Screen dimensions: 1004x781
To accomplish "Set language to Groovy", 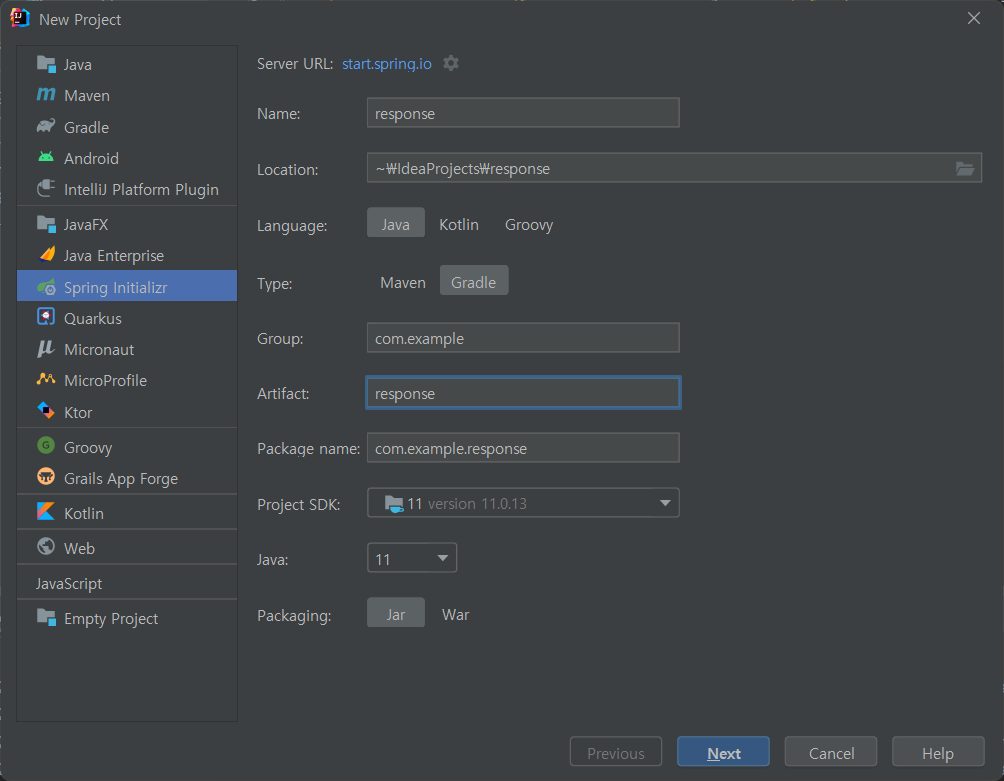I will [529, 225].
